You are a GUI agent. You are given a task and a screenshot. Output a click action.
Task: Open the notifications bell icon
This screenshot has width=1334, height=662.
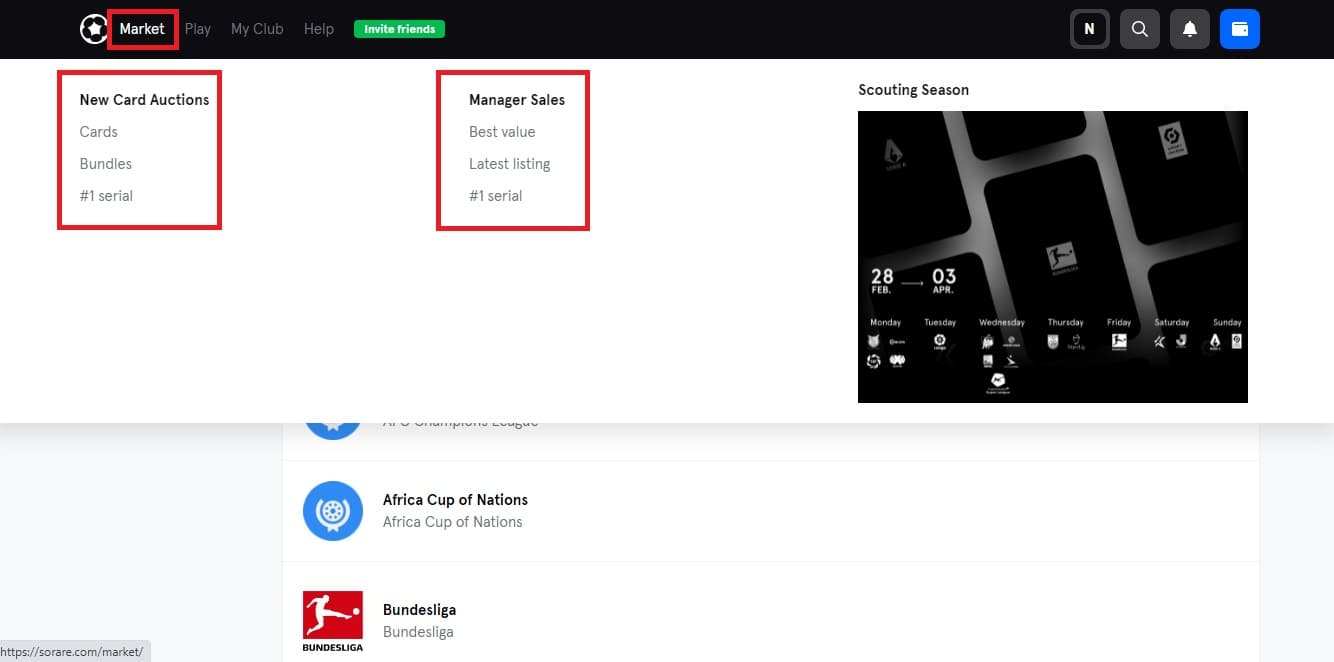click(1189, 29)
